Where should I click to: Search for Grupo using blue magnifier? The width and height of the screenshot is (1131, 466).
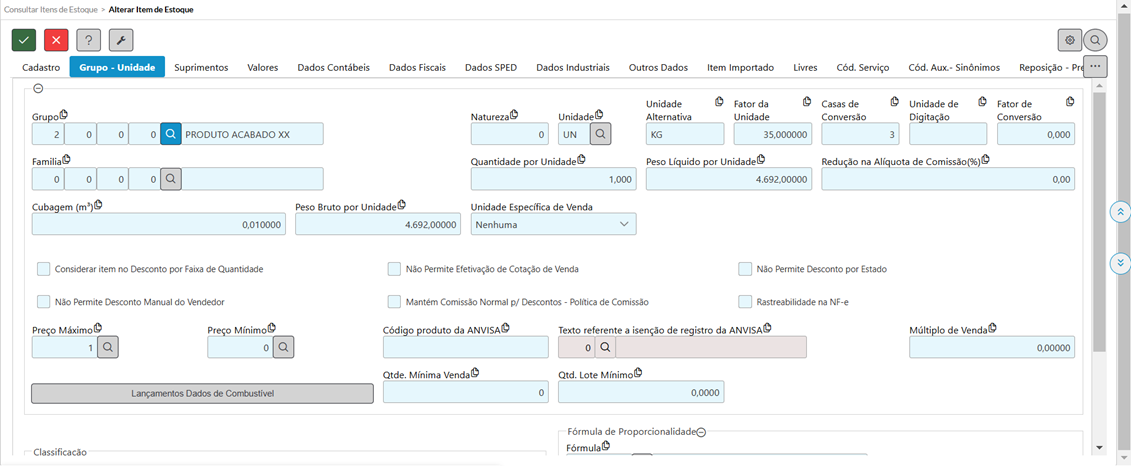pos(171,134)
